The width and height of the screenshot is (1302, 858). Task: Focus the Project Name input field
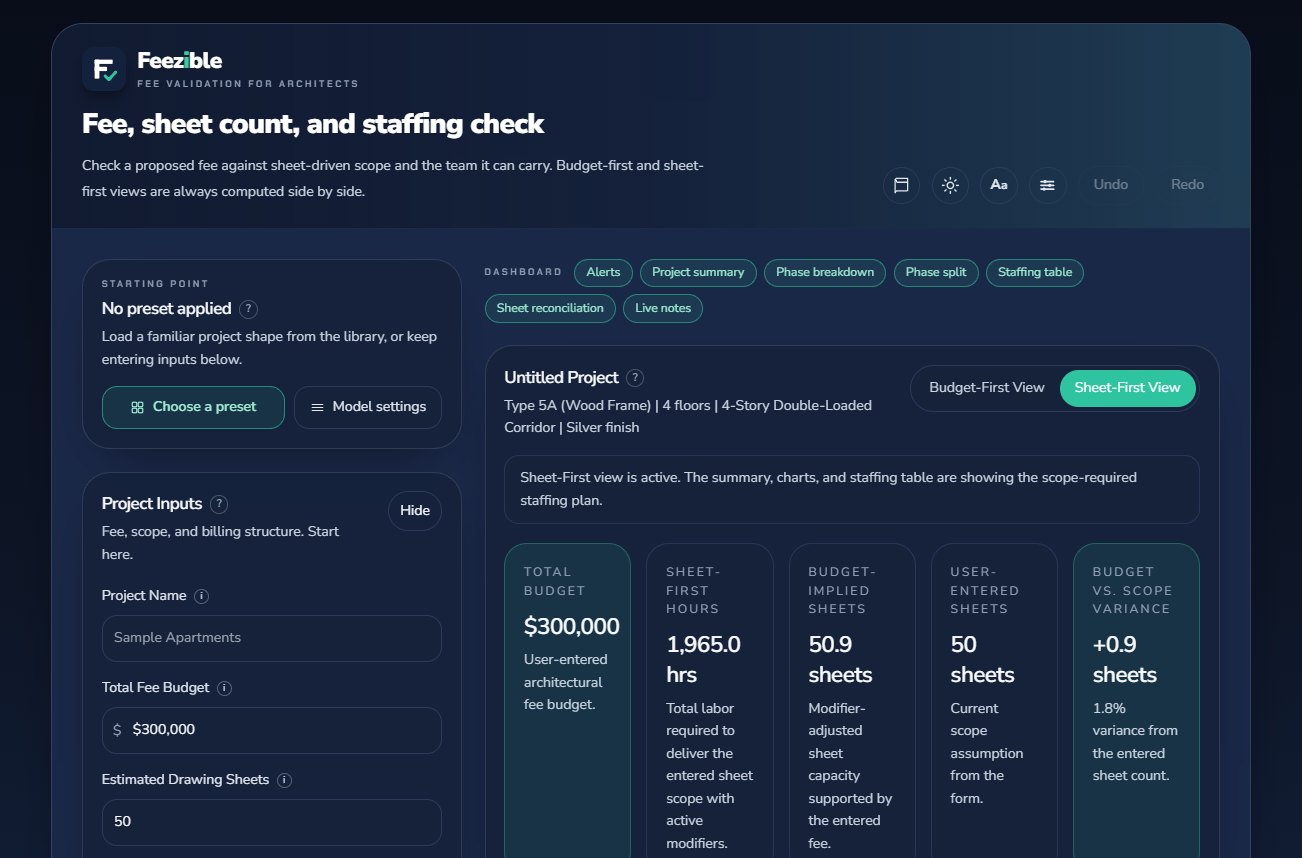272,638
